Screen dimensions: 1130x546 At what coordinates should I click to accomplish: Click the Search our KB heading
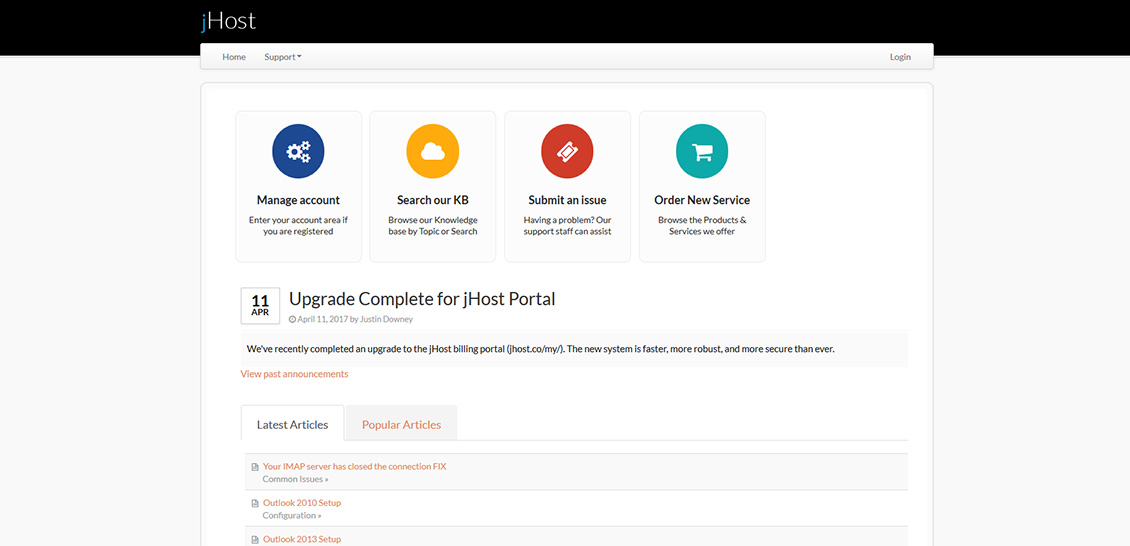(x=432, y=200)
